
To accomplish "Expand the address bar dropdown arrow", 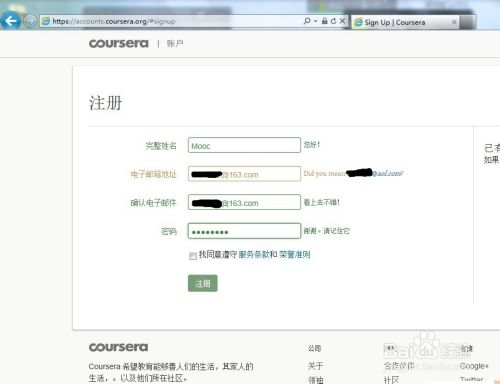I will [x=315, y=21].
